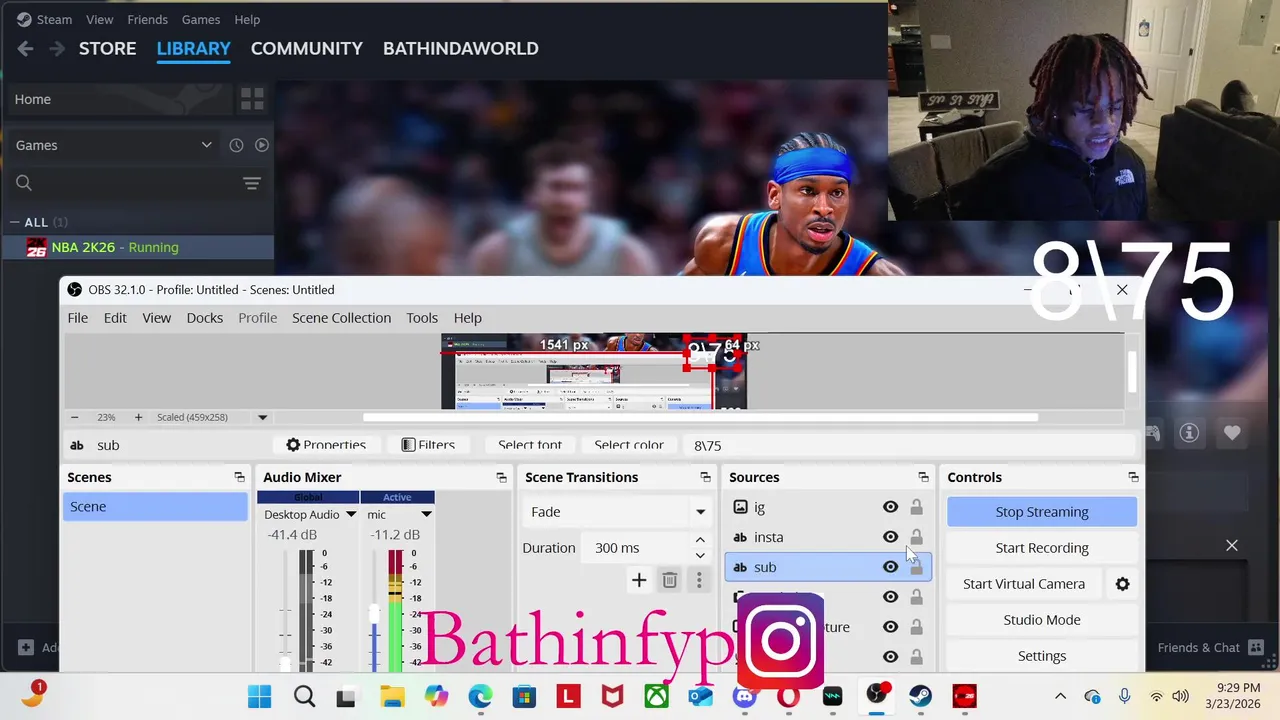
Task: Open Steam from the taskbar
Action: pos(920,696)
